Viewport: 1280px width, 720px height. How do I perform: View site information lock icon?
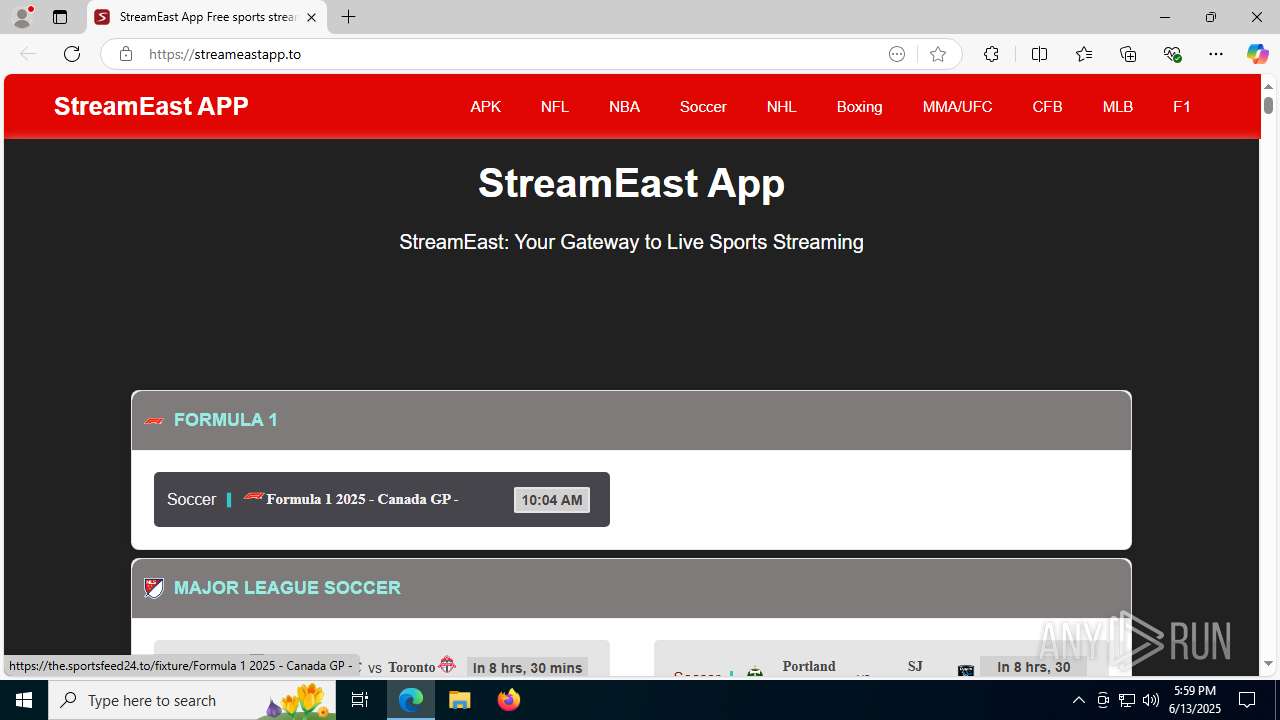(126, 54)
